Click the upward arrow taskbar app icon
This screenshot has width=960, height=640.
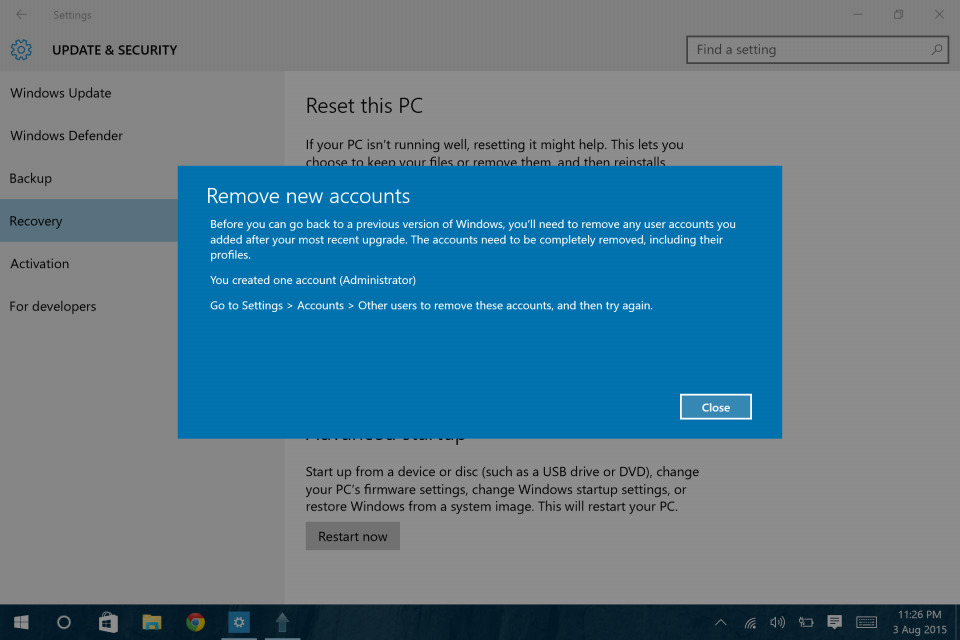(x=282, y=622)
